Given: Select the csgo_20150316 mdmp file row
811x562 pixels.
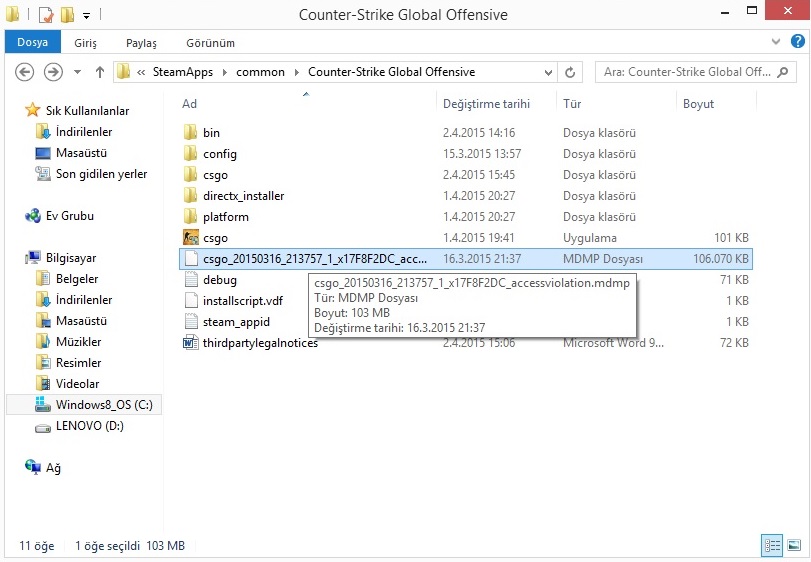Looking at the screenshot, I should tap(465, 259).
